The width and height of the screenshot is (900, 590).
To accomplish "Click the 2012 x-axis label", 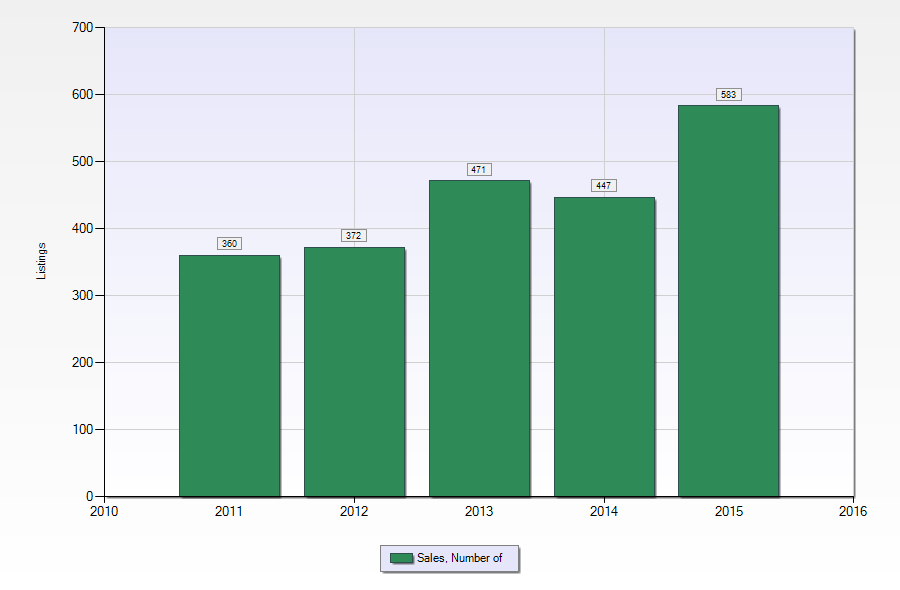I will [354, 511].
